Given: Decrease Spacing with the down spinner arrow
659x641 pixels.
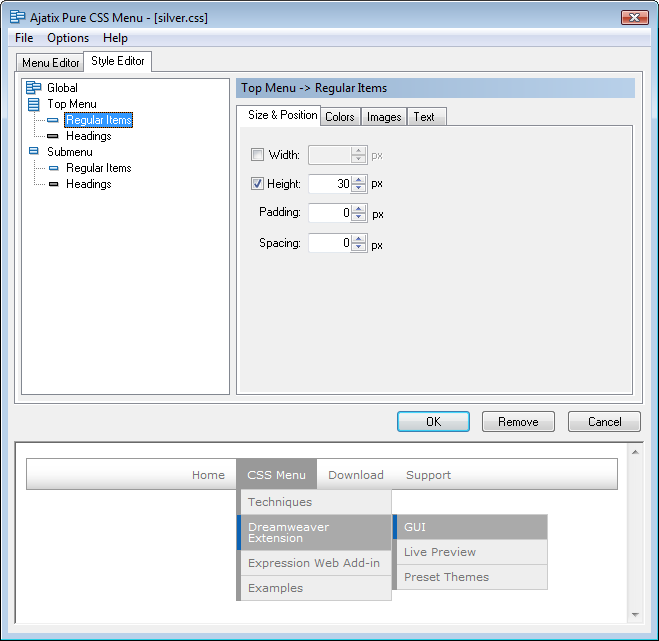Looking at the screenshot, I should coord(358,247).
